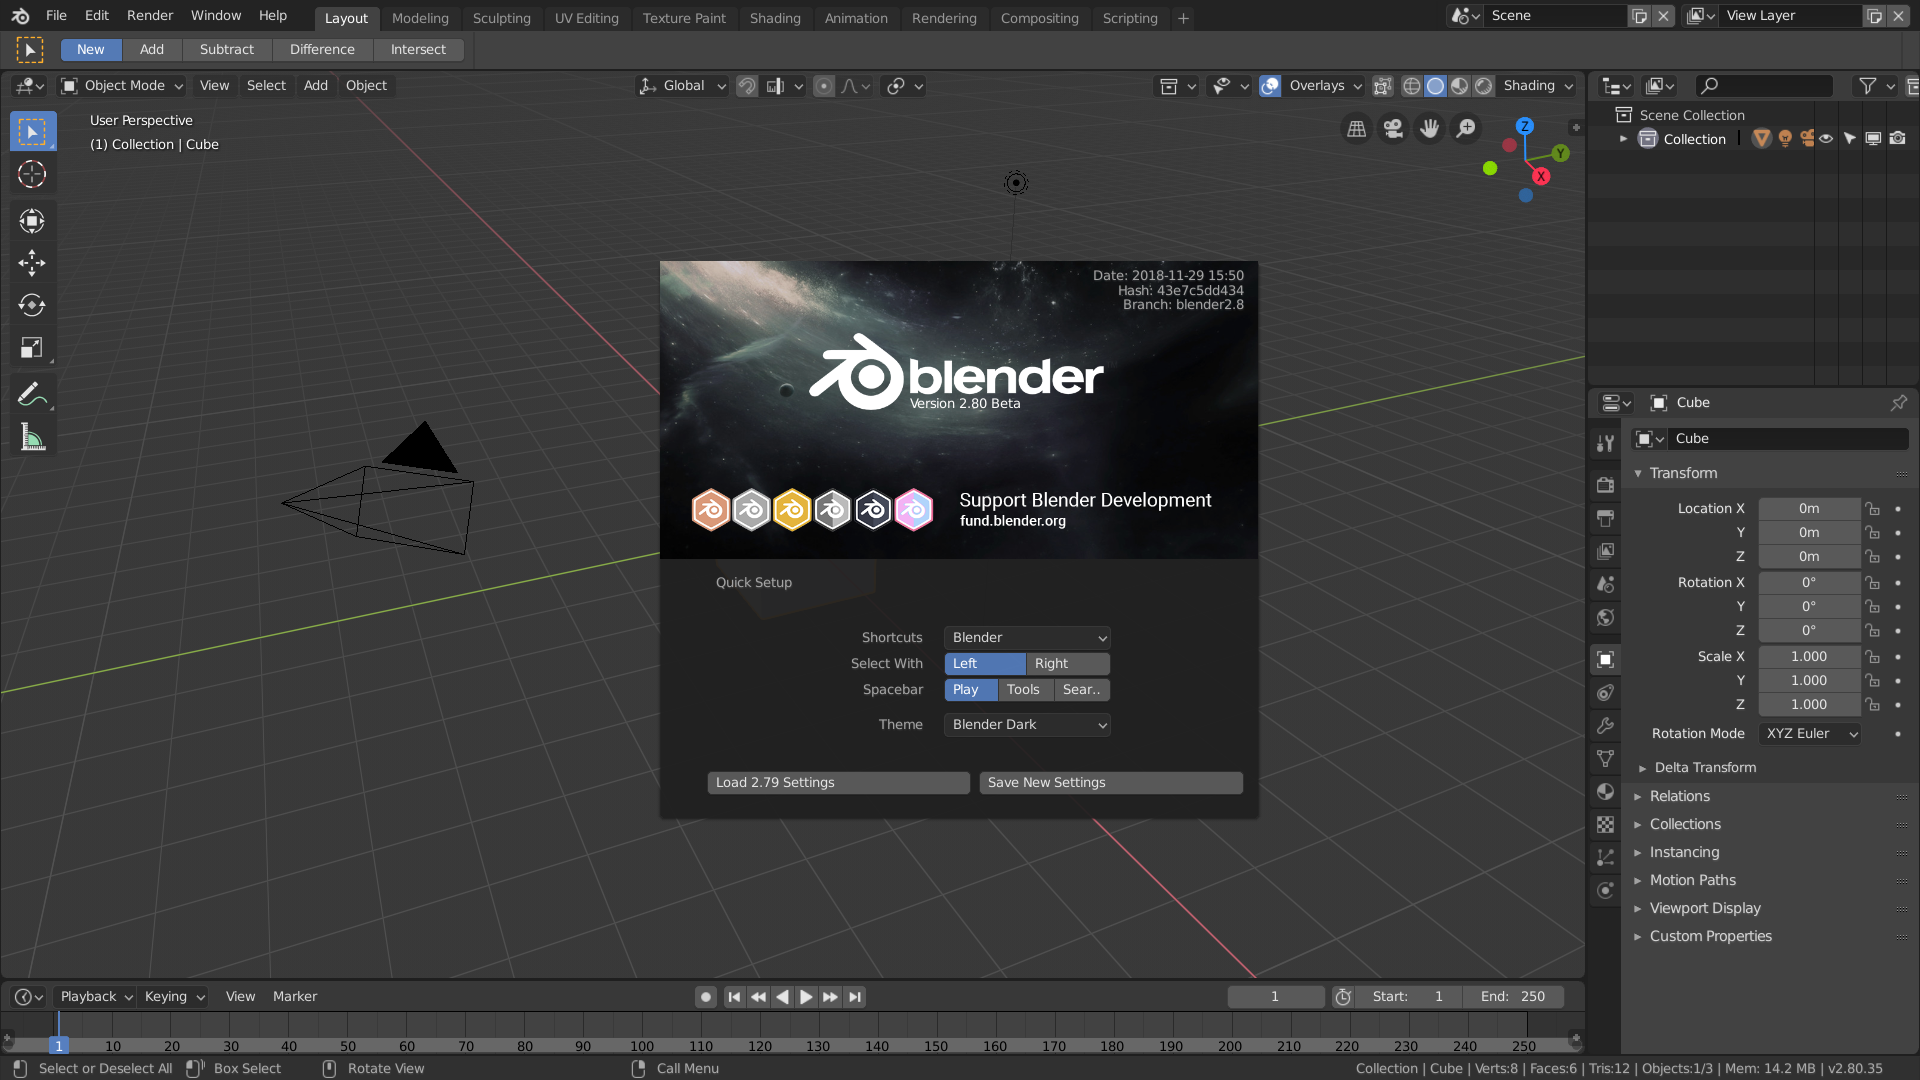
Task: Toggle Object Mode dropdown
Action: pos(123,86)
